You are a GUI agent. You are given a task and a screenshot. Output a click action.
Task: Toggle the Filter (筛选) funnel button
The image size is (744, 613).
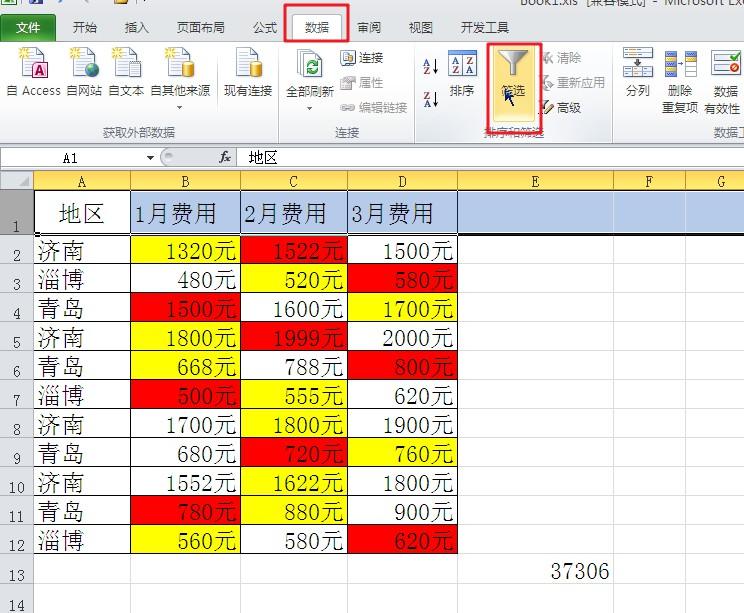click(x=513, y=83)
